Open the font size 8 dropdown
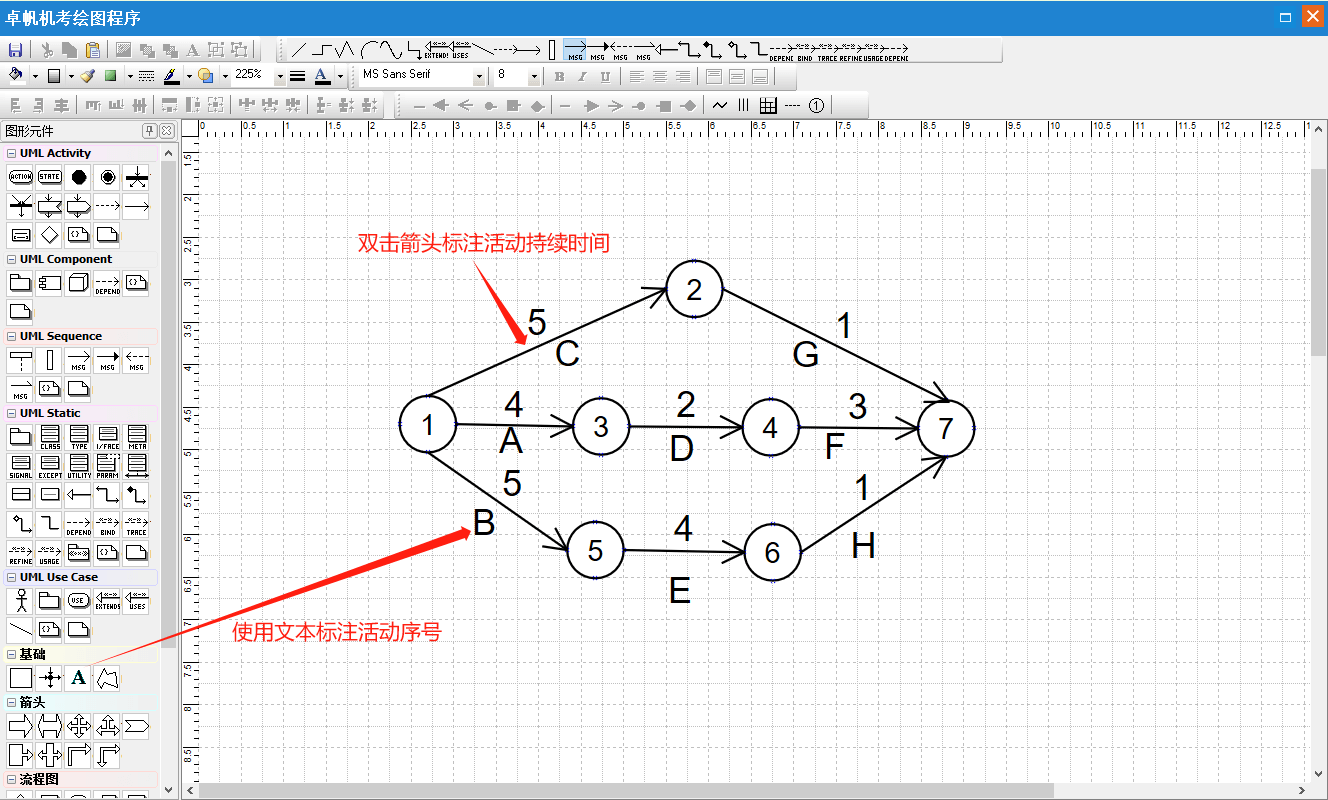 (533, 76)
